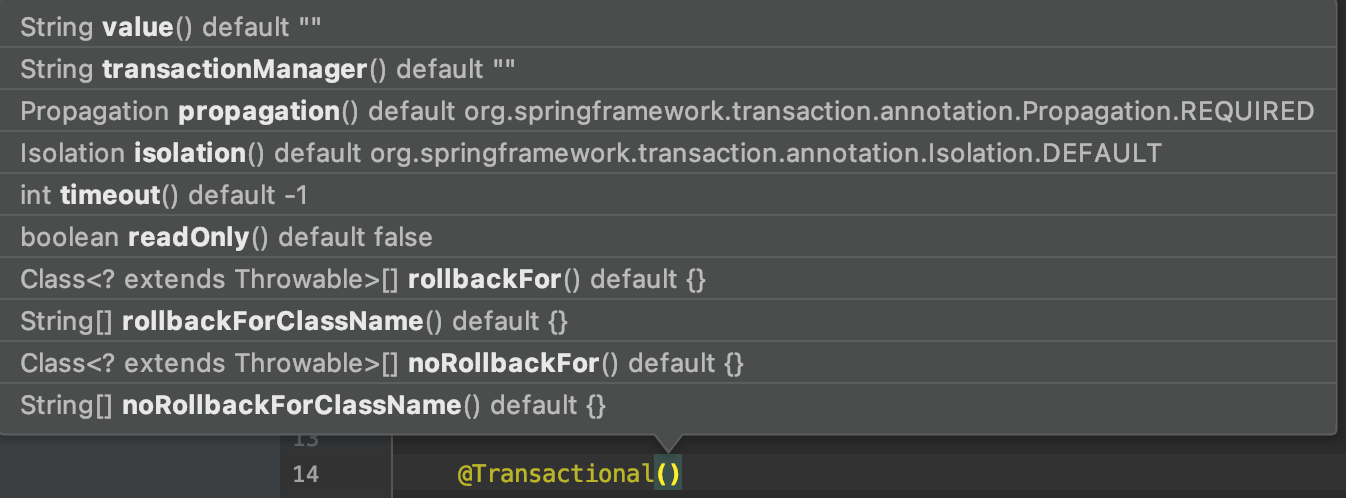Click the dark panel left of the line numbers
Viewport: 1346px width, 498px height.
coord(140,470)
